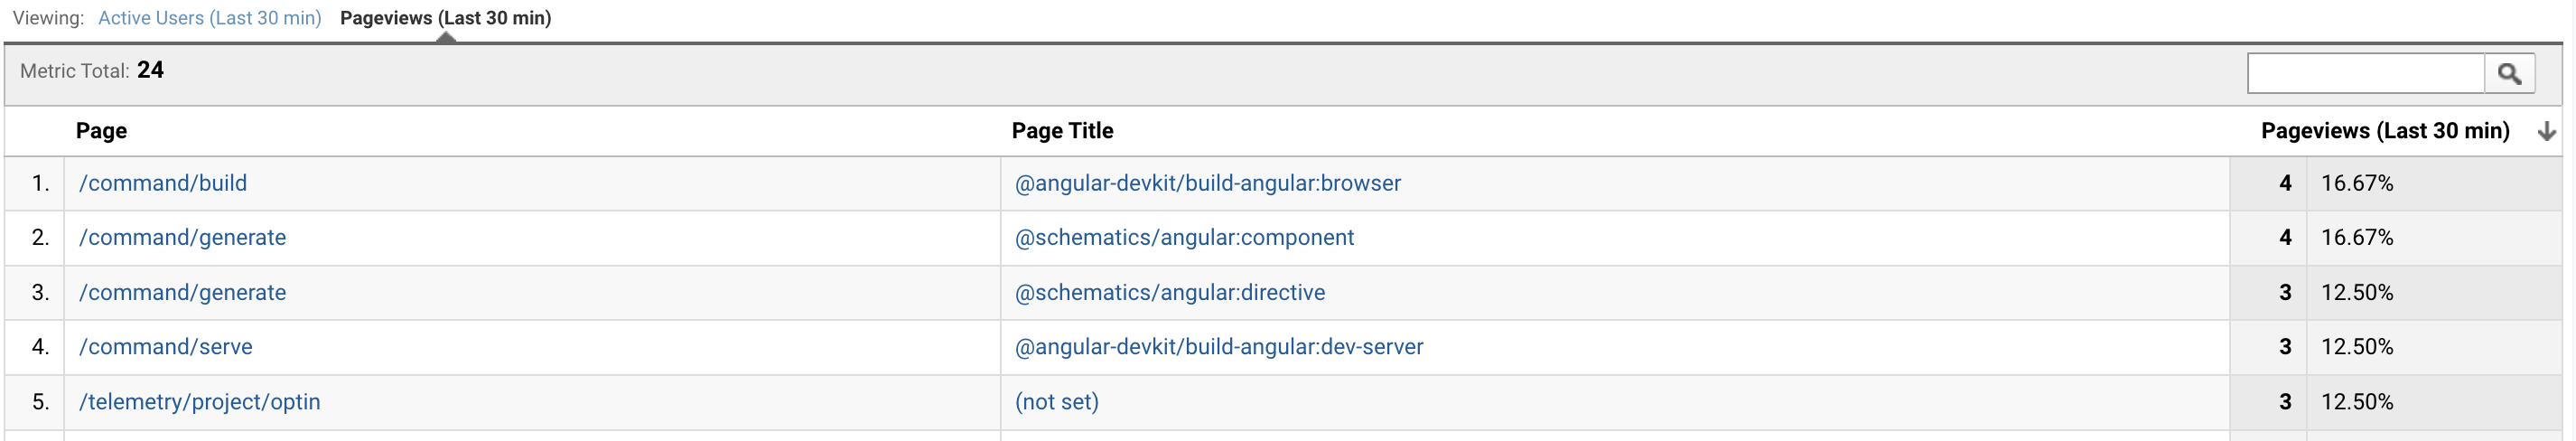Click into the table search field

(x=2365, y=73)
